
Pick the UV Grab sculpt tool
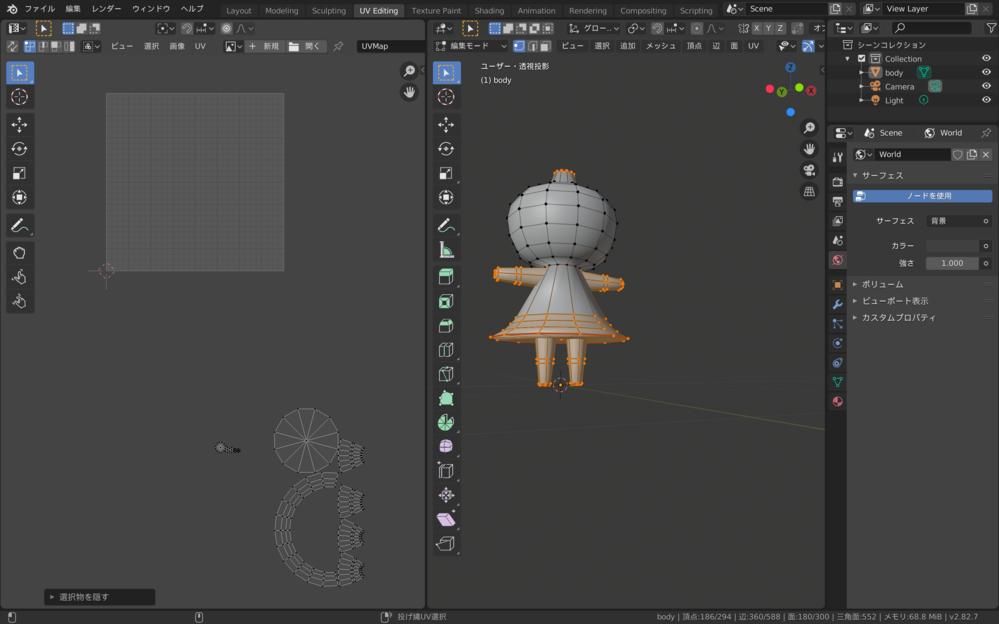click(19, 252)
